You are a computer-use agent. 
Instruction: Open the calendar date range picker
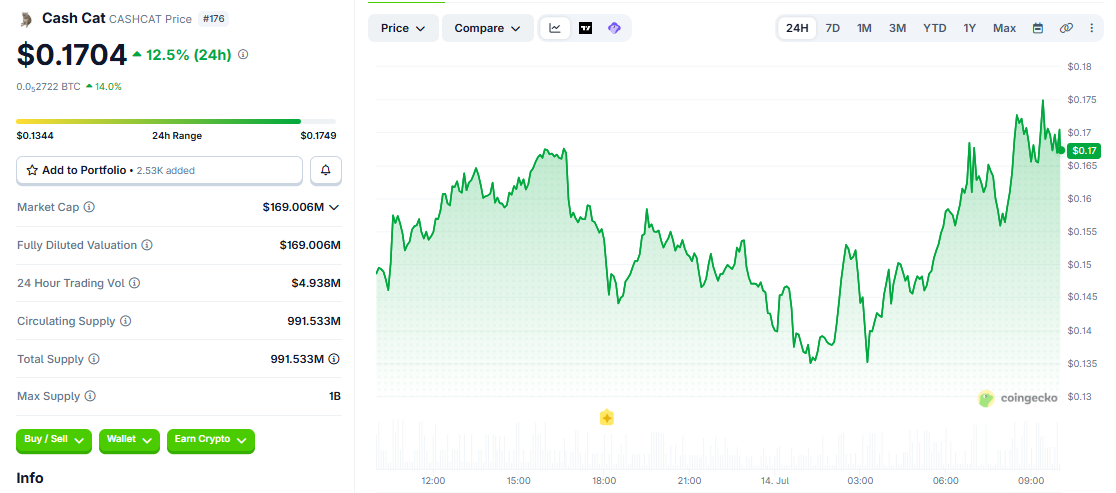[1038, 28]
